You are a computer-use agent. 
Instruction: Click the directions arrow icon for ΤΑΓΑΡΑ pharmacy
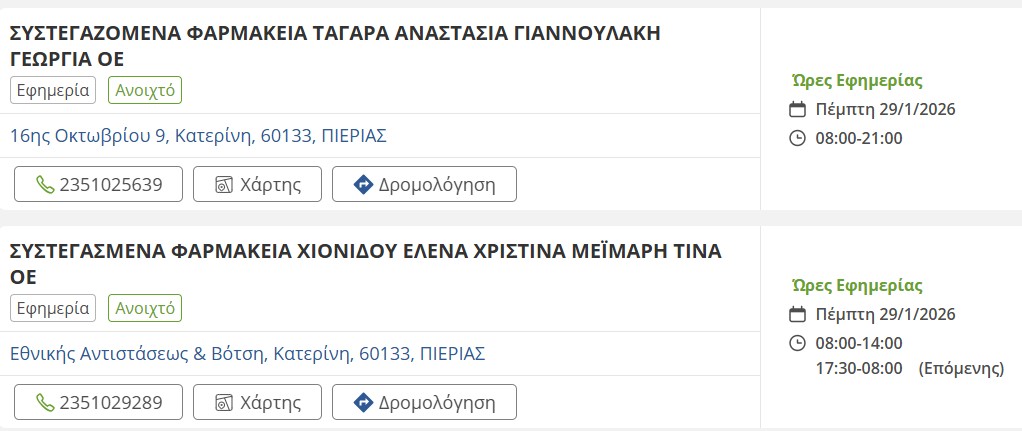point(364,185)
